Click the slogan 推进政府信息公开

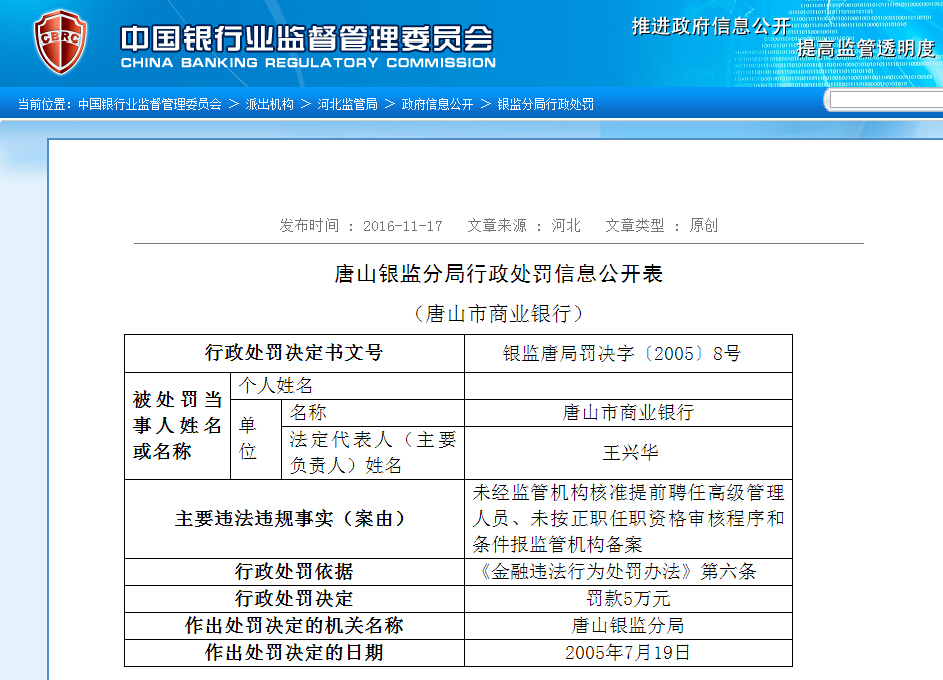coord(711,26)
